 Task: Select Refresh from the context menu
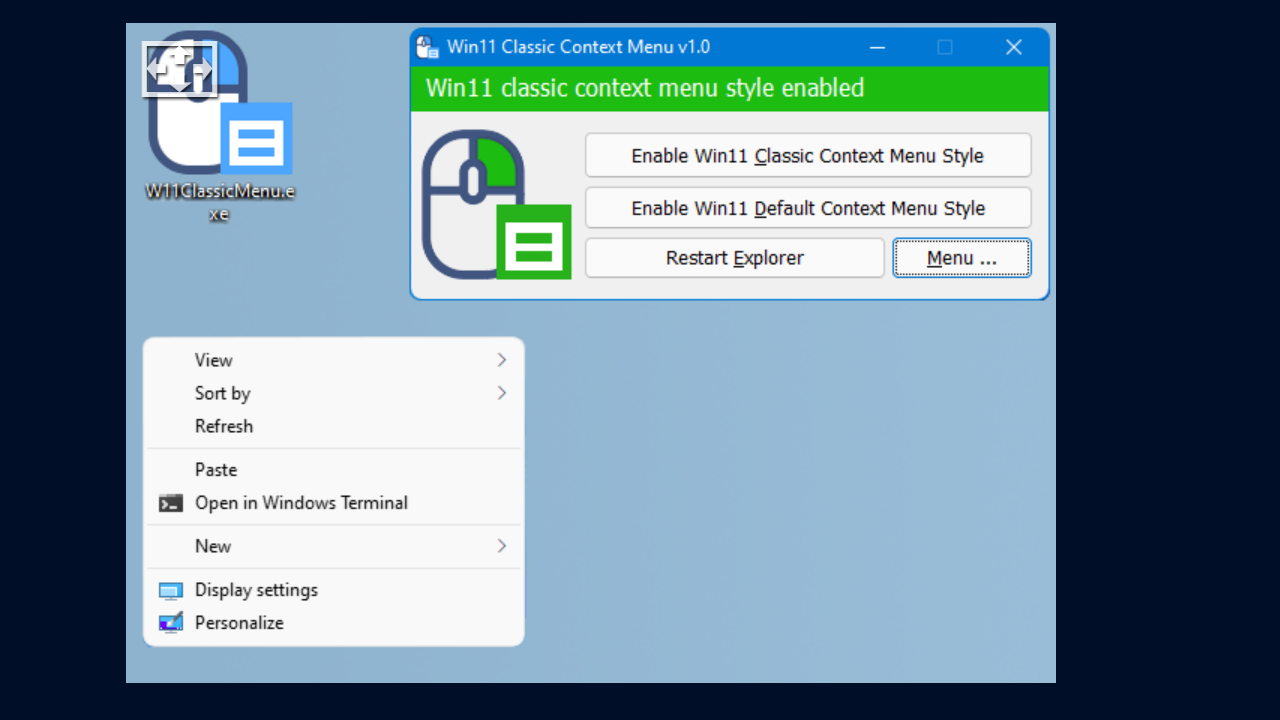(224, 426)
